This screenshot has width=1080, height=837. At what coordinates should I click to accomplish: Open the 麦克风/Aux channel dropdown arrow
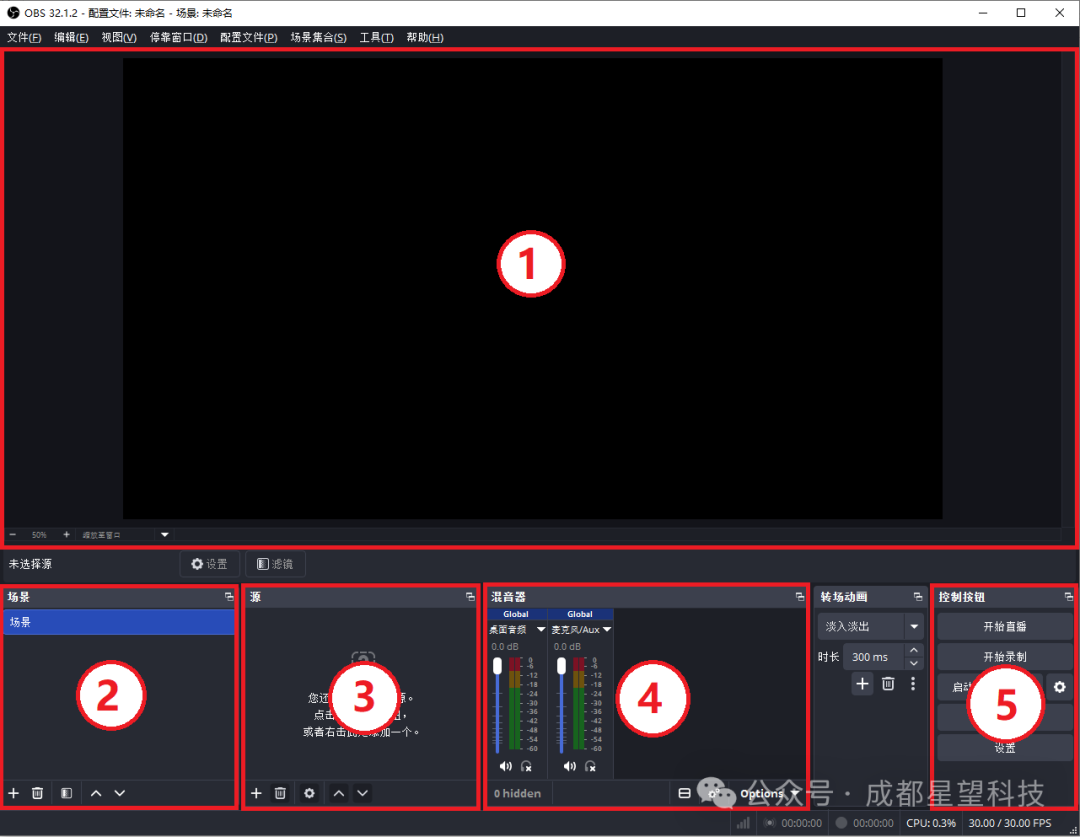pyautogui.click(x=607, y=629)
